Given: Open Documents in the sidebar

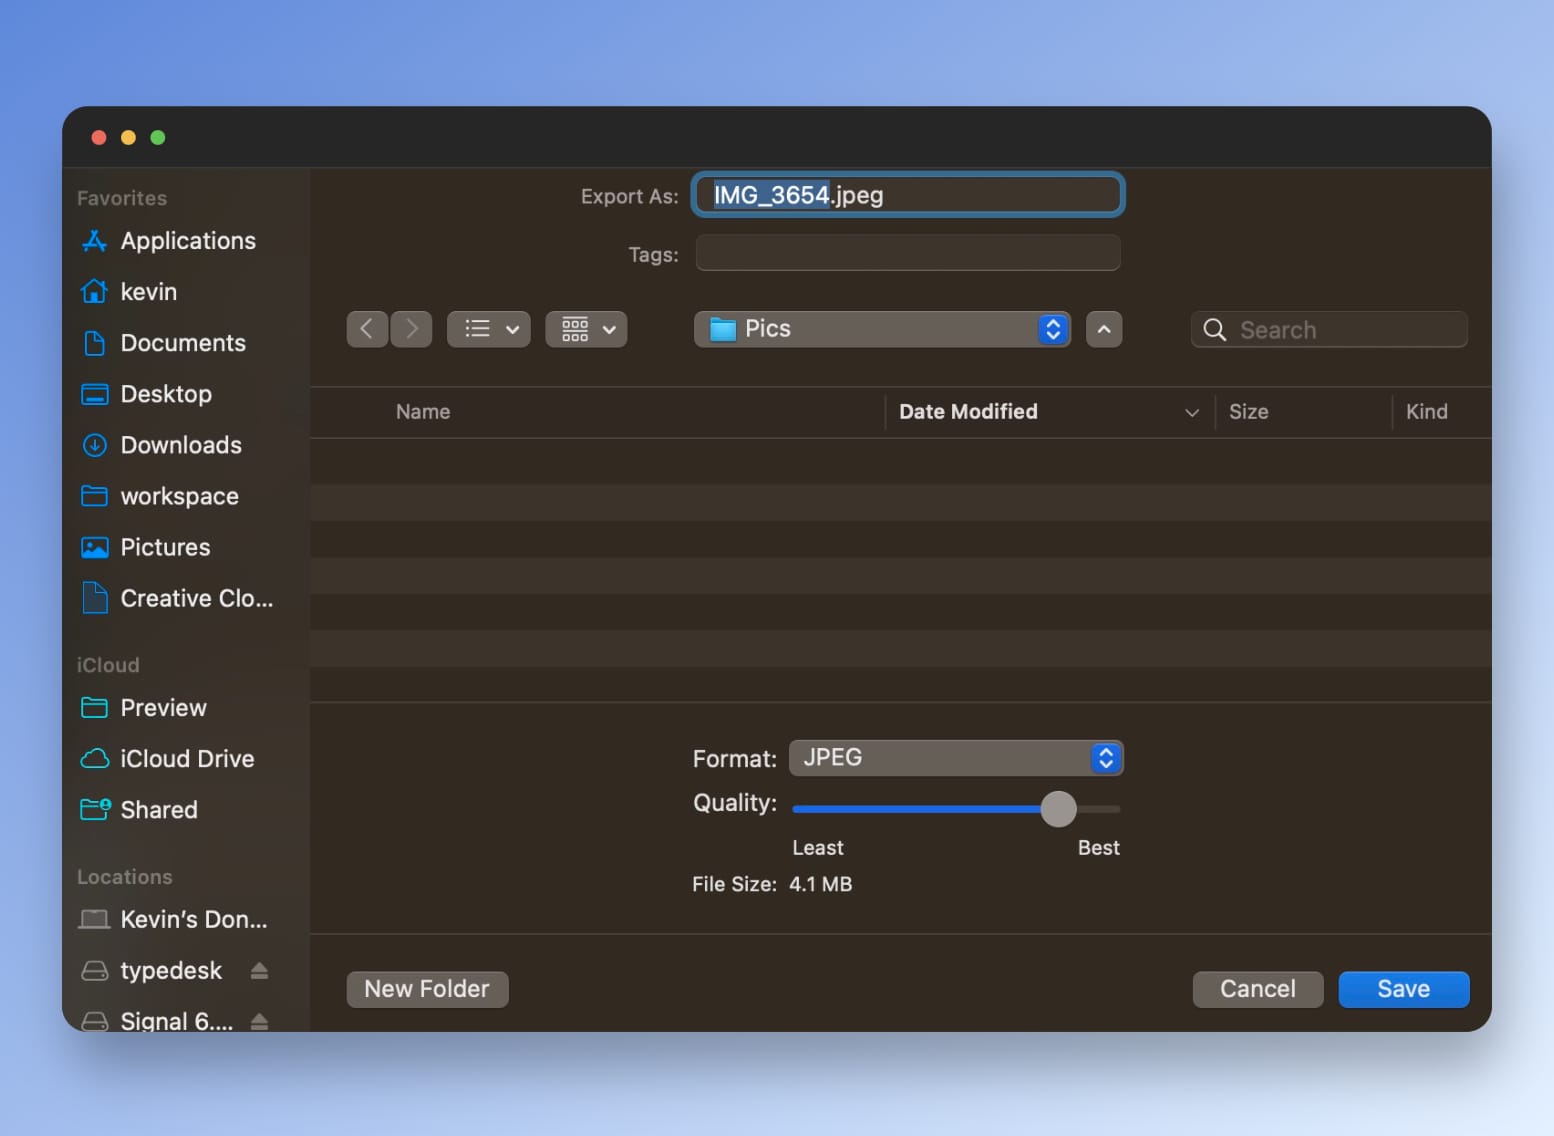Looking at the screenshot, I should pyautogui.click(x=163, y=343).
